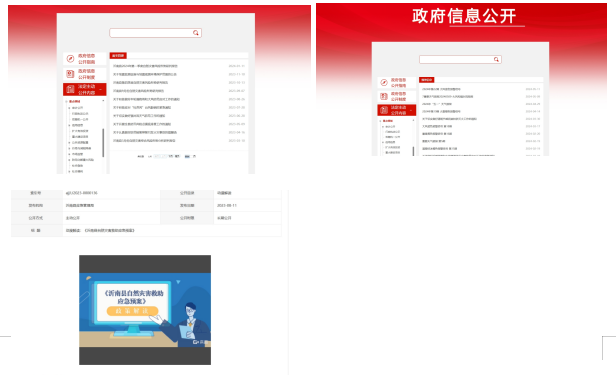616x384 pixels.
Task: Click the red list heading tab in left page
Action: click(x=118, y=56)
